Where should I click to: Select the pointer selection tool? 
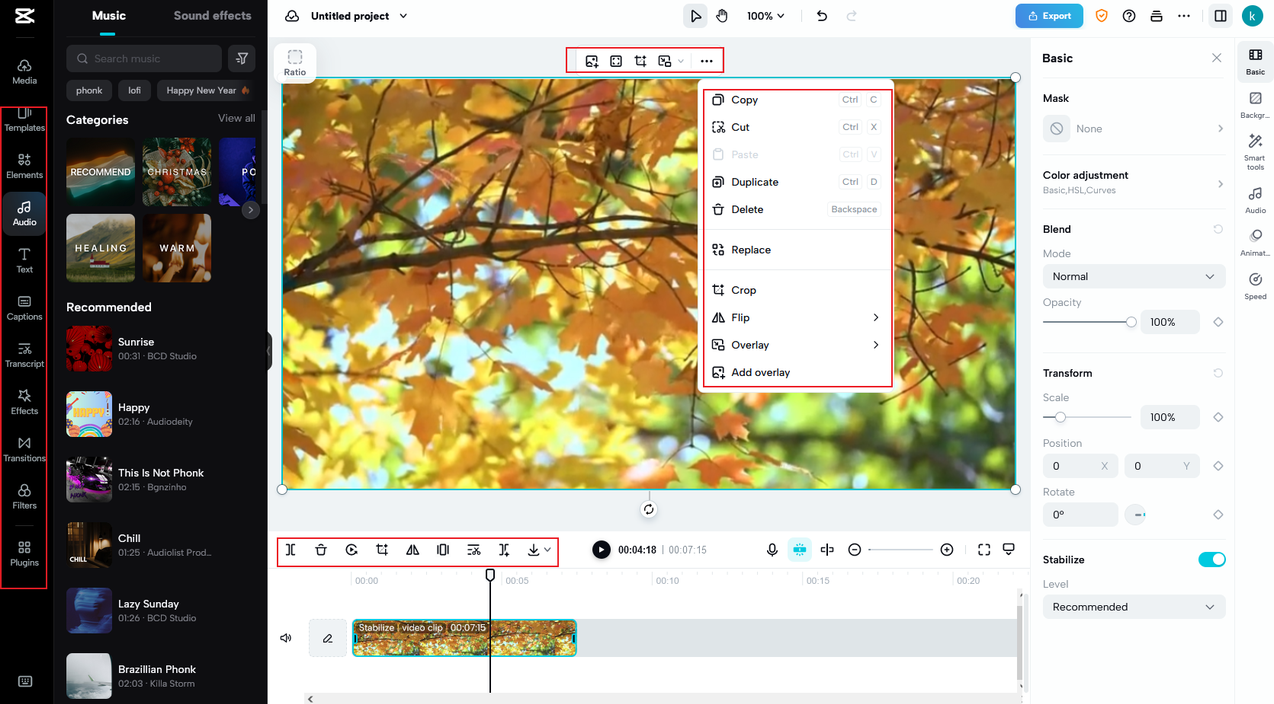pyautogui.click(x=695, y=16)
